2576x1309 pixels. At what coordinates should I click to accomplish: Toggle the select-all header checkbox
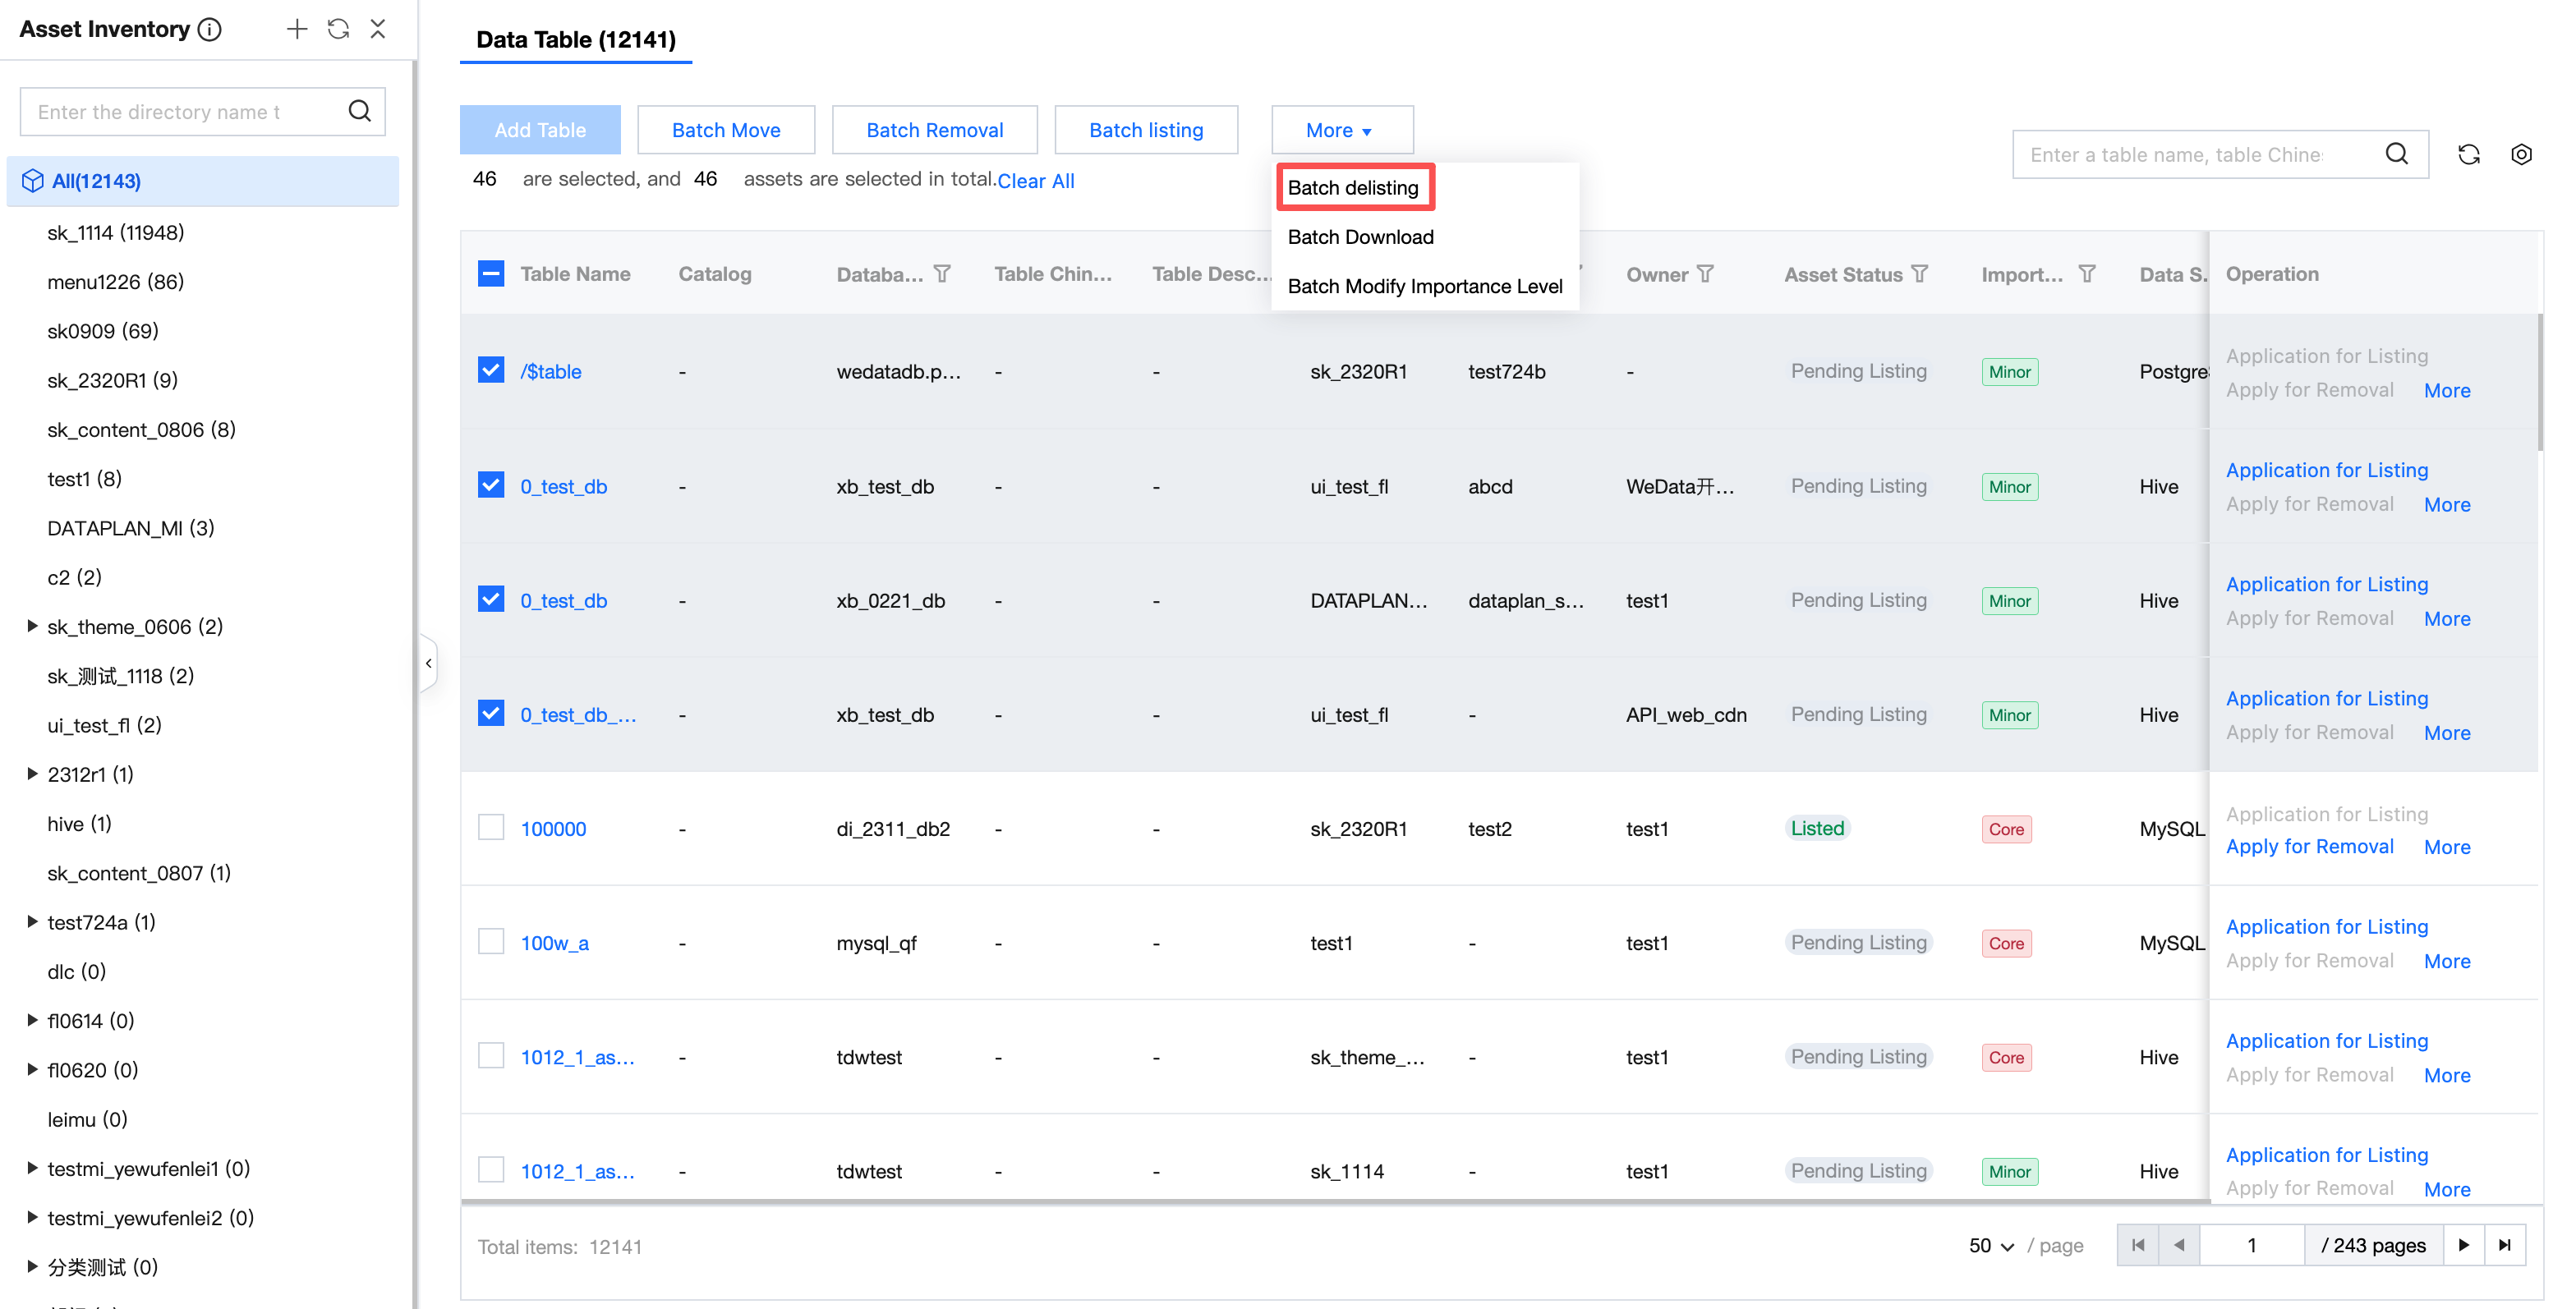pyautogui.click(x=491, y=273)
